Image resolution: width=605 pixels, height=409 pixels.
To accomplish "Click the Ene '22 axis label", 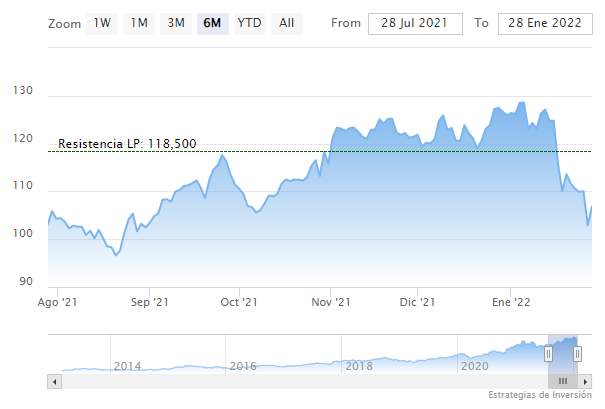I will tap(510, 302).
